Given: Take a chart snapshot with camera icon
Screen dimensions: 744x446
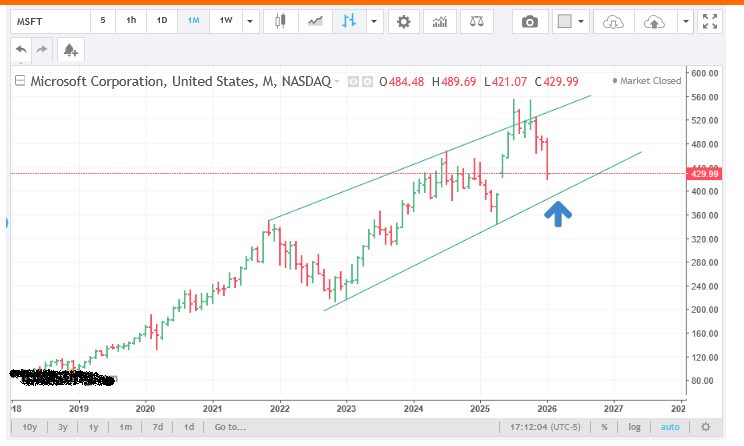Looking at the screenshot, I should (530, 21).
